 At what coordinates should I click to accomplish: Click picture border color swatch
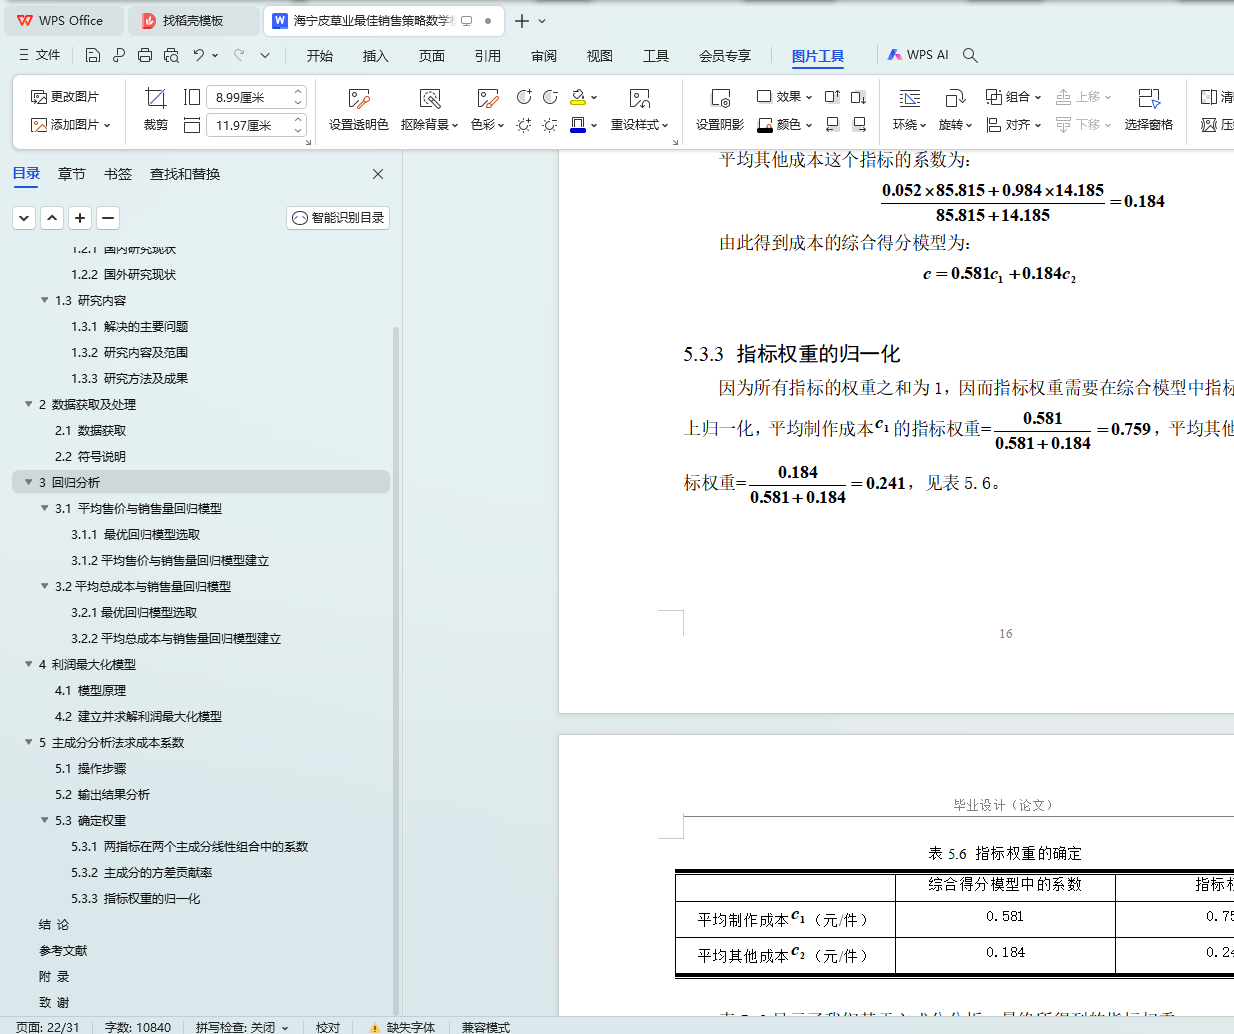click(x=578, y=125)
